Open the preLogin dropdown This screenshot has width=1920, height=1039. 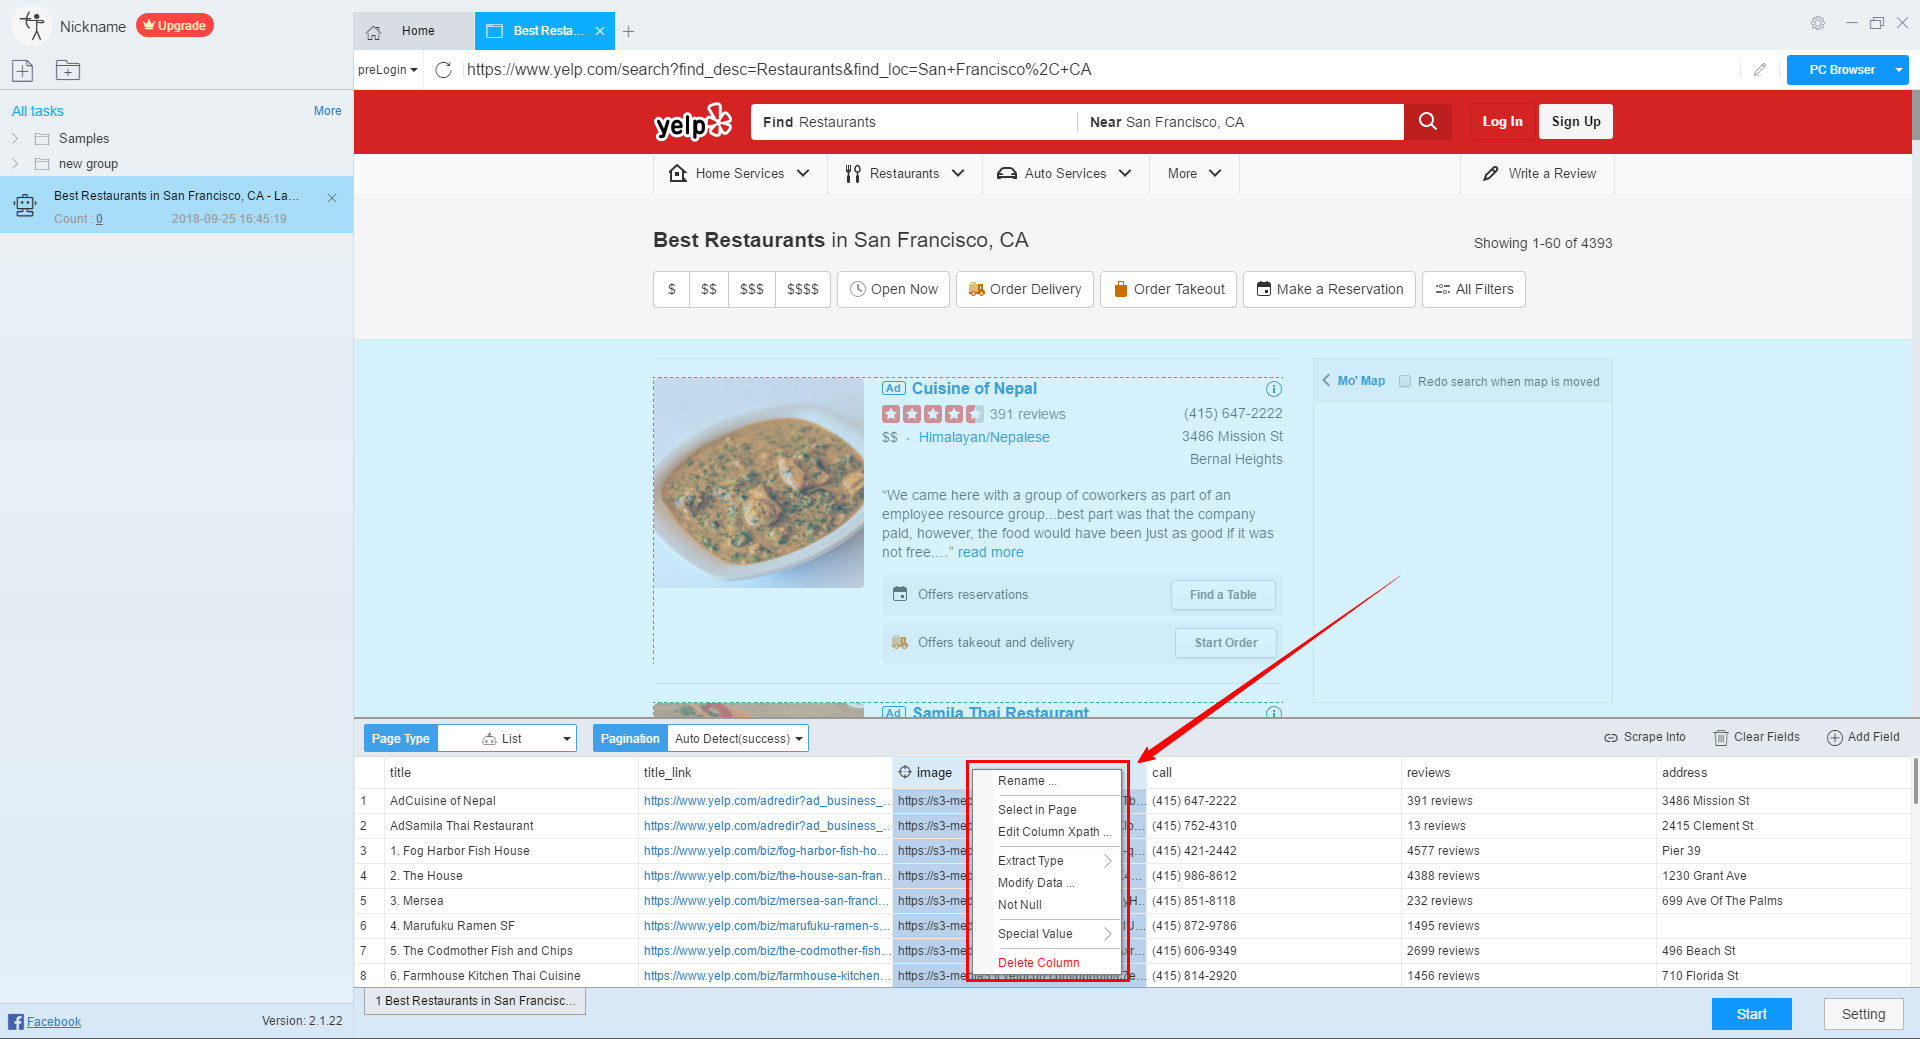point(388,70)
